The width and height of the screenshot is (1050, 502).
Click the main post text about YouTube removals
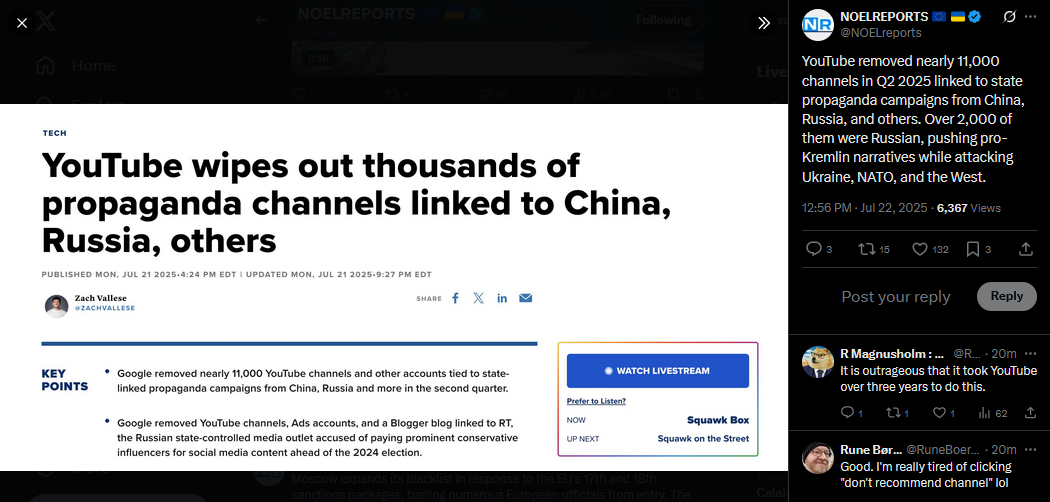click(x=914, y=119)
